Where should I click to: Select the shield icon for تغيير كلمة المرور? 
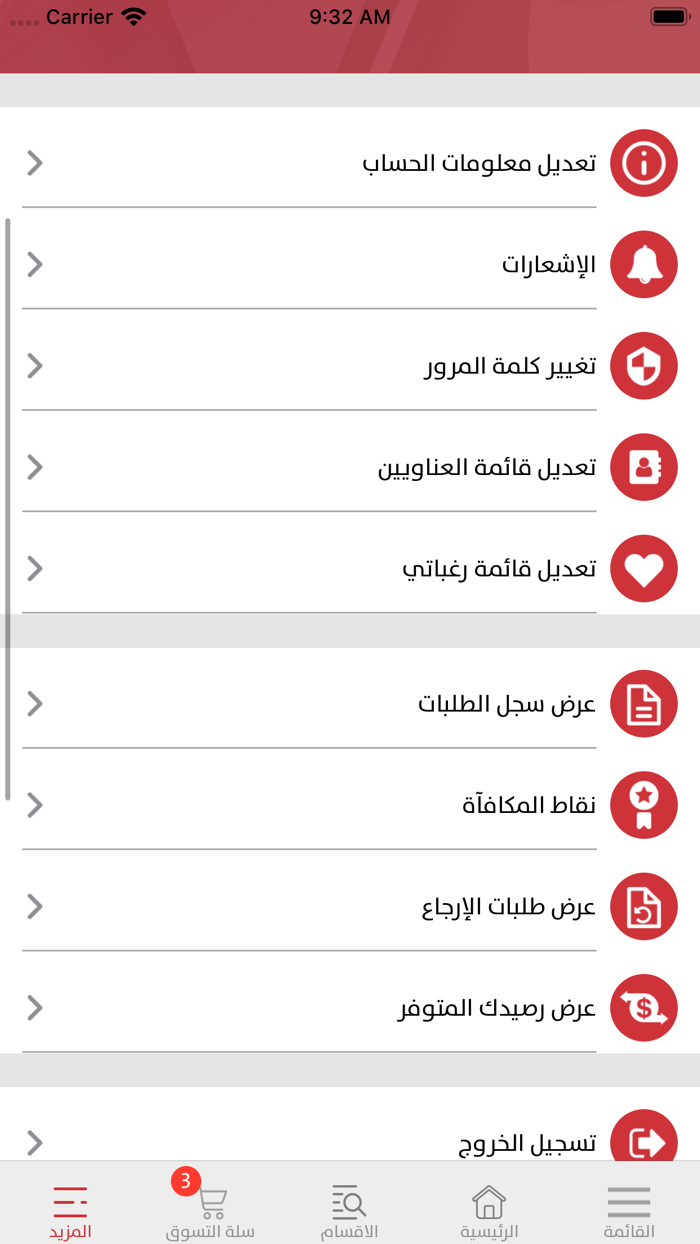tap(643, 366)
